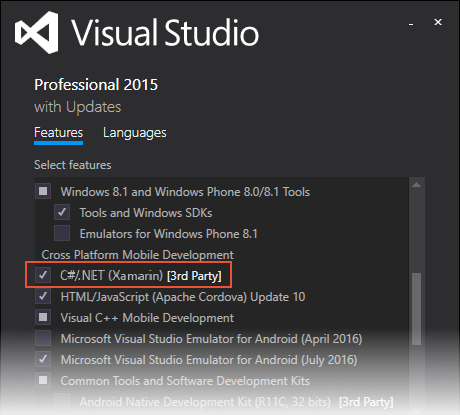Select the Features tab

click(x=59, y=133)
